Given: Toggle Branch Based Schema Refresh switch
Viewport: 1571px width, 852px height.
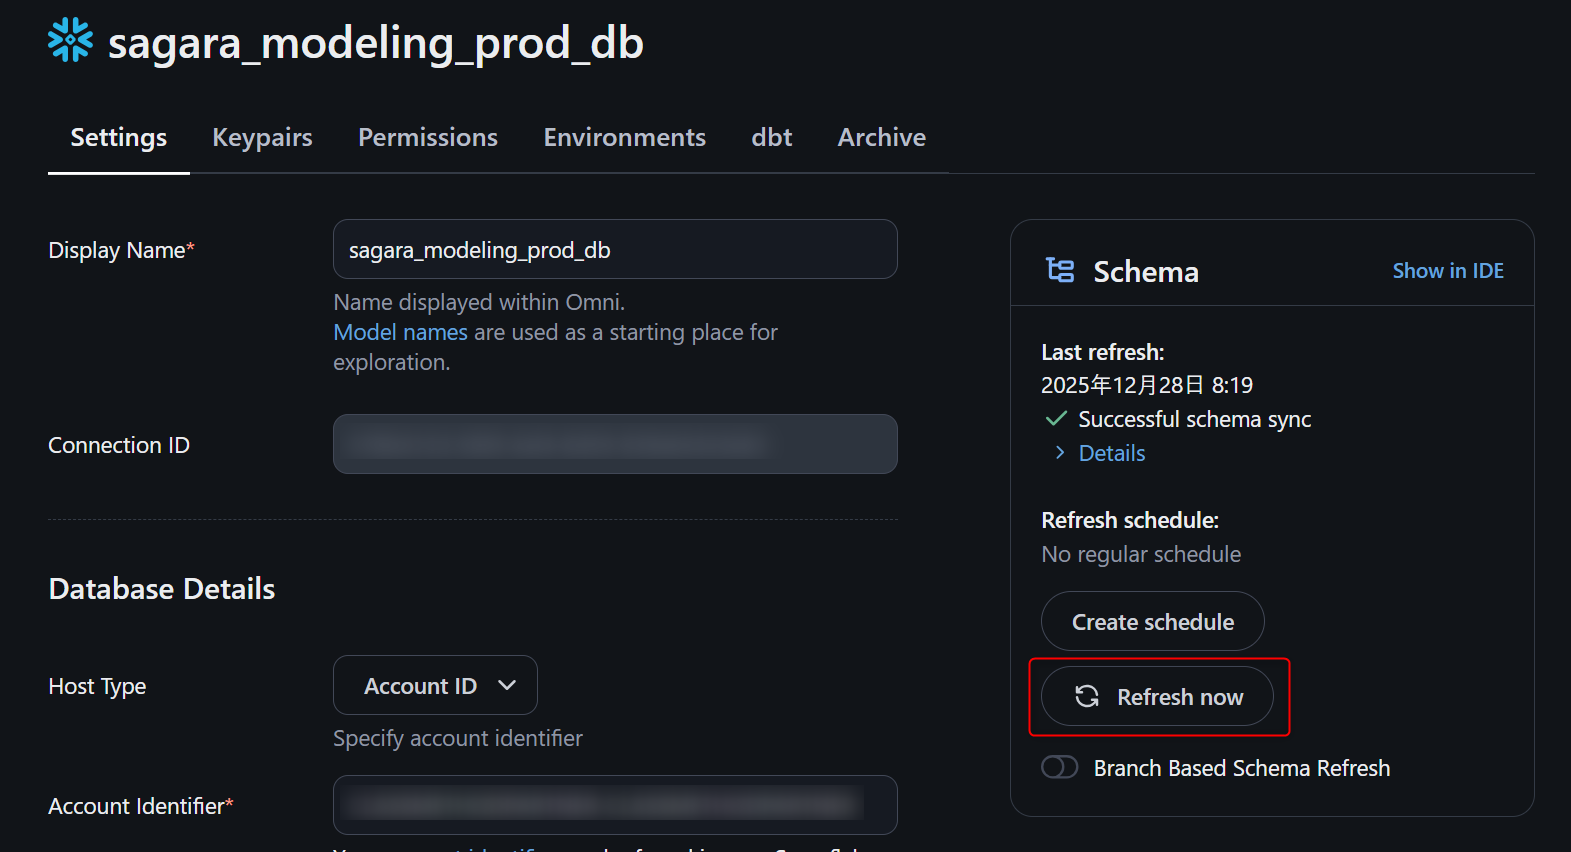Looking at the screenshot, I should [1060, 767].
